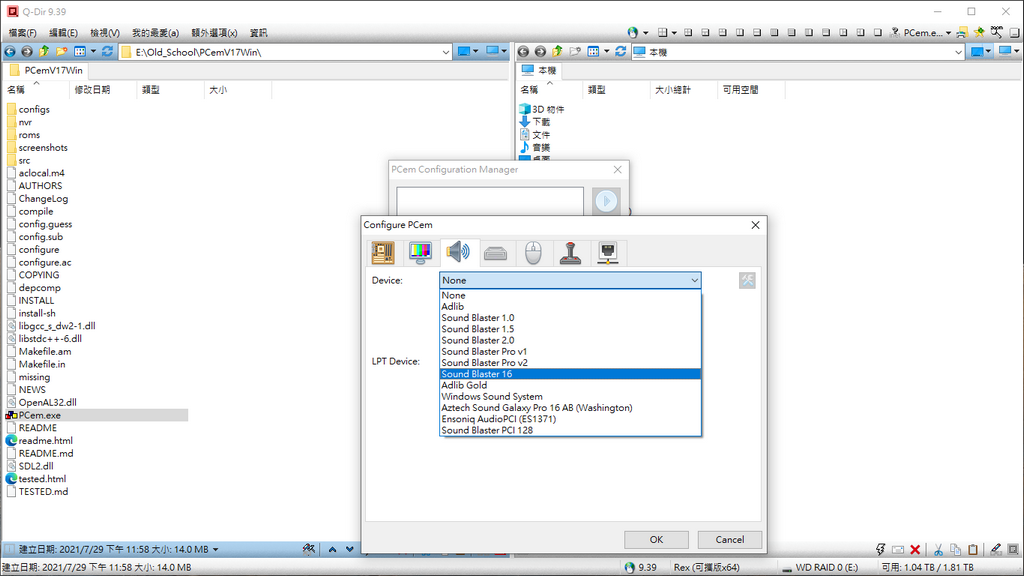Open the 檢視(V) menu
Image resolution: width=1024 pixels, height=576 pixels.
click(104, 33)
